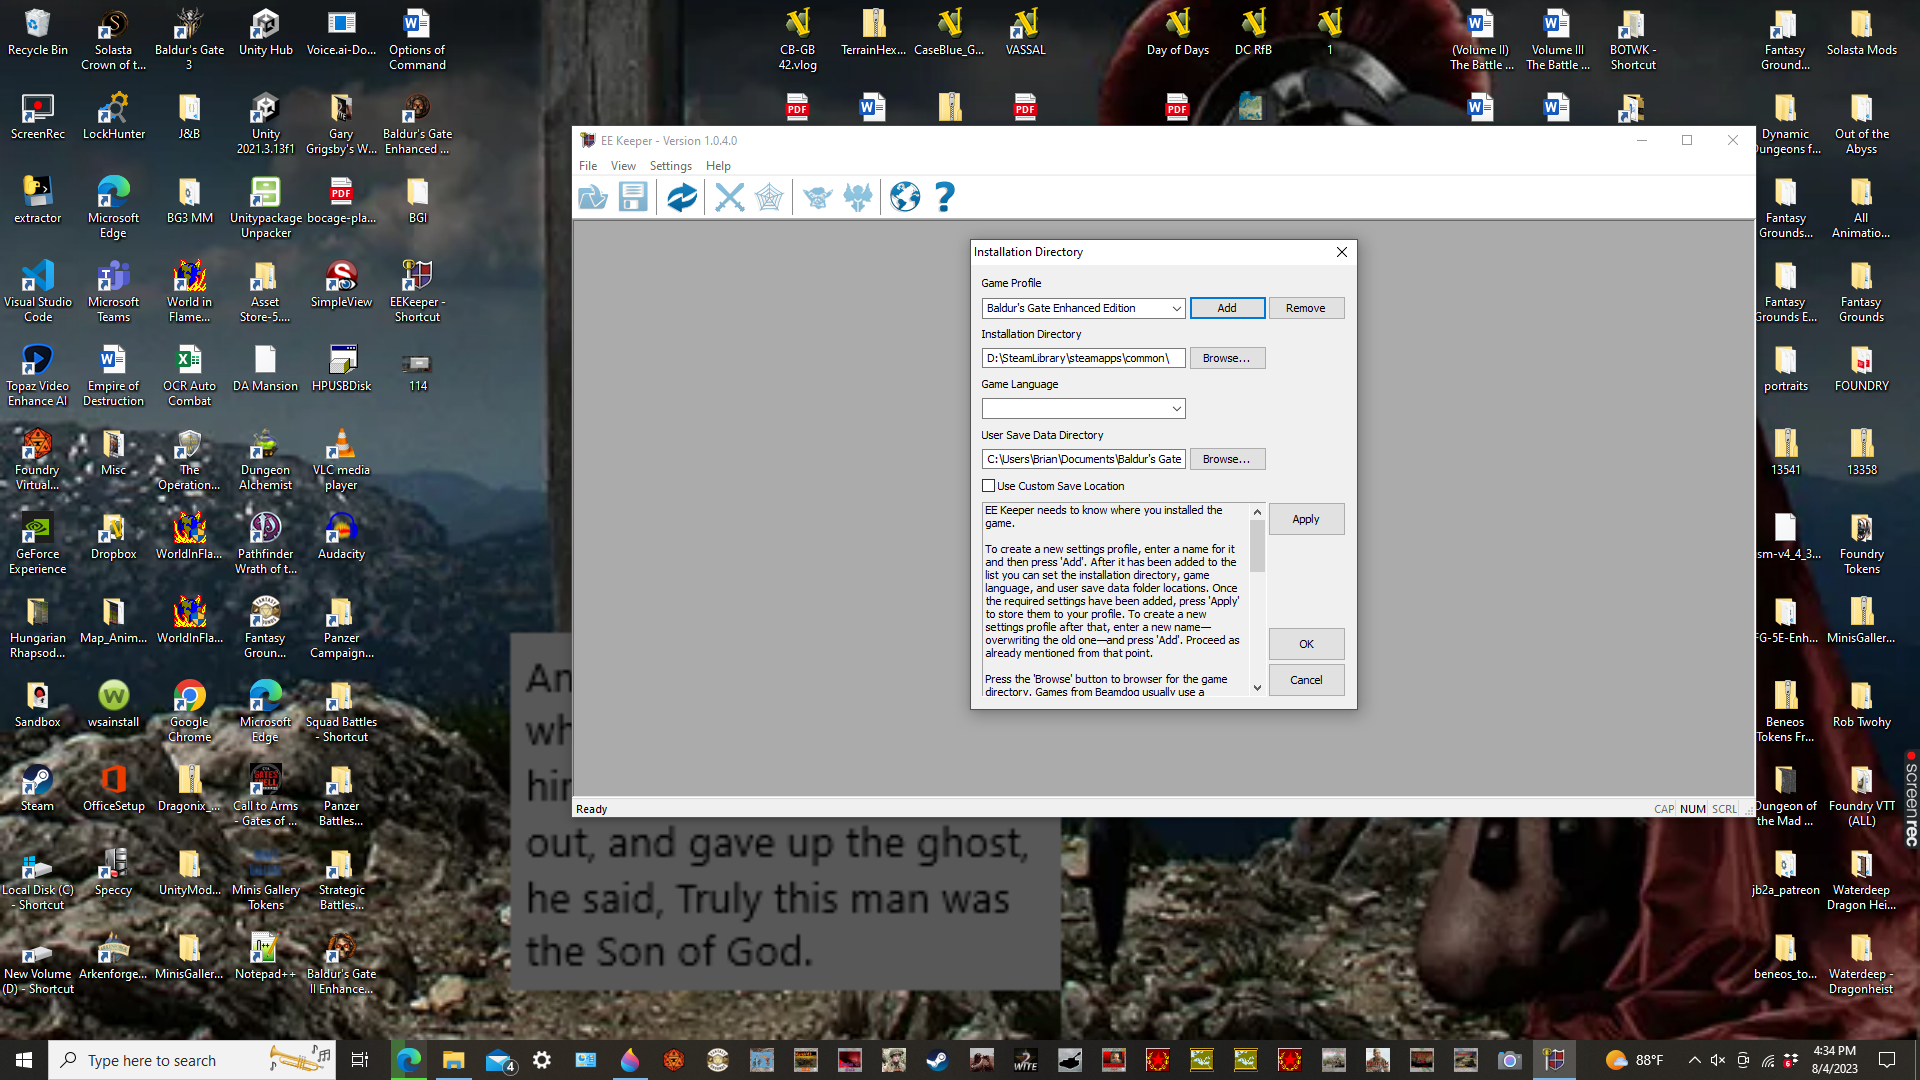The width and height of the screenshot is (1920, 1080).
Task: Select the Audacity desktop icon
Action: point(341,536)
